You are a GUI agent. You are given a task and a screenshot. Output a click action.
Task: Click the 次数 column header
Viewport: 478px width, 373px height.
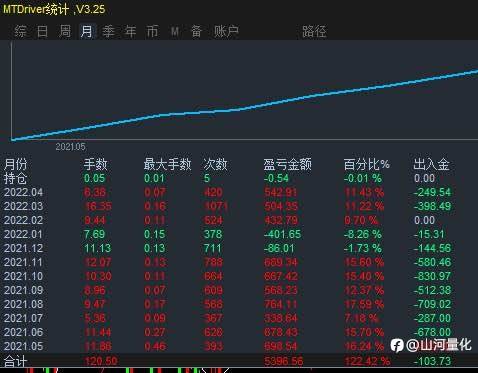216,164
